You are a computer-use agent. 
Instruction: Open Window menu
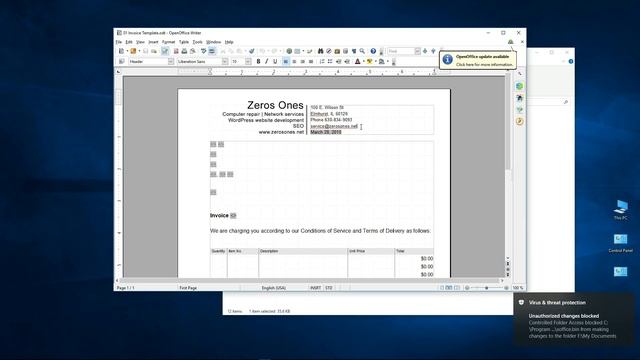[213, 42]
